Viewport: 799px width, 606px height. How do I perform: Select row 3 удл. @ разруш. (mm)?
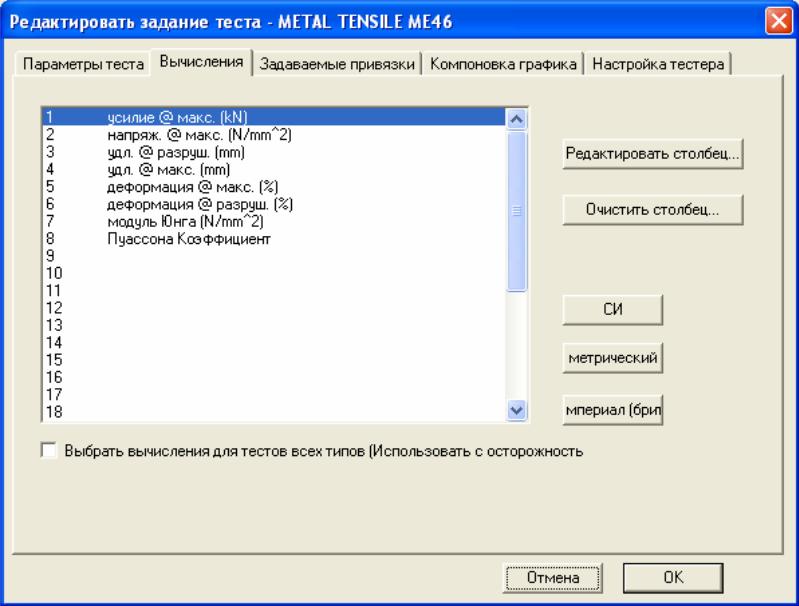pos(274,152)
